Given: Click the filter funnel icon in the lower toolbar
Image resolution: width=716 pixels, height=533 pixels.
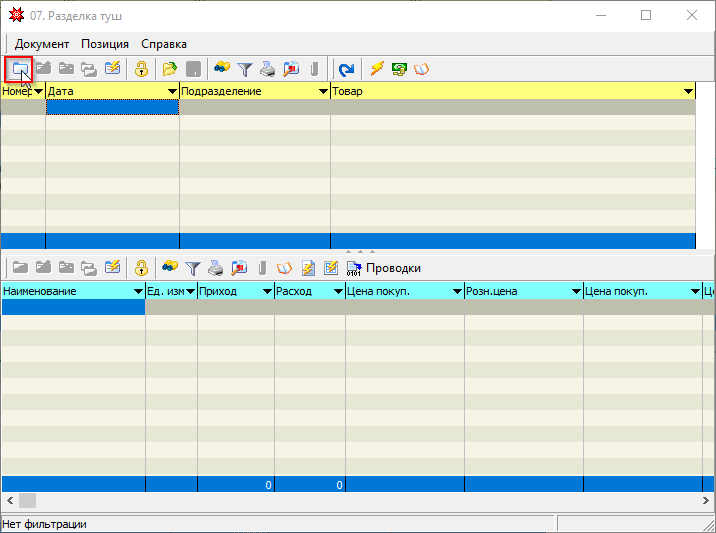Looking at the screenshot, I should (192, 268).
